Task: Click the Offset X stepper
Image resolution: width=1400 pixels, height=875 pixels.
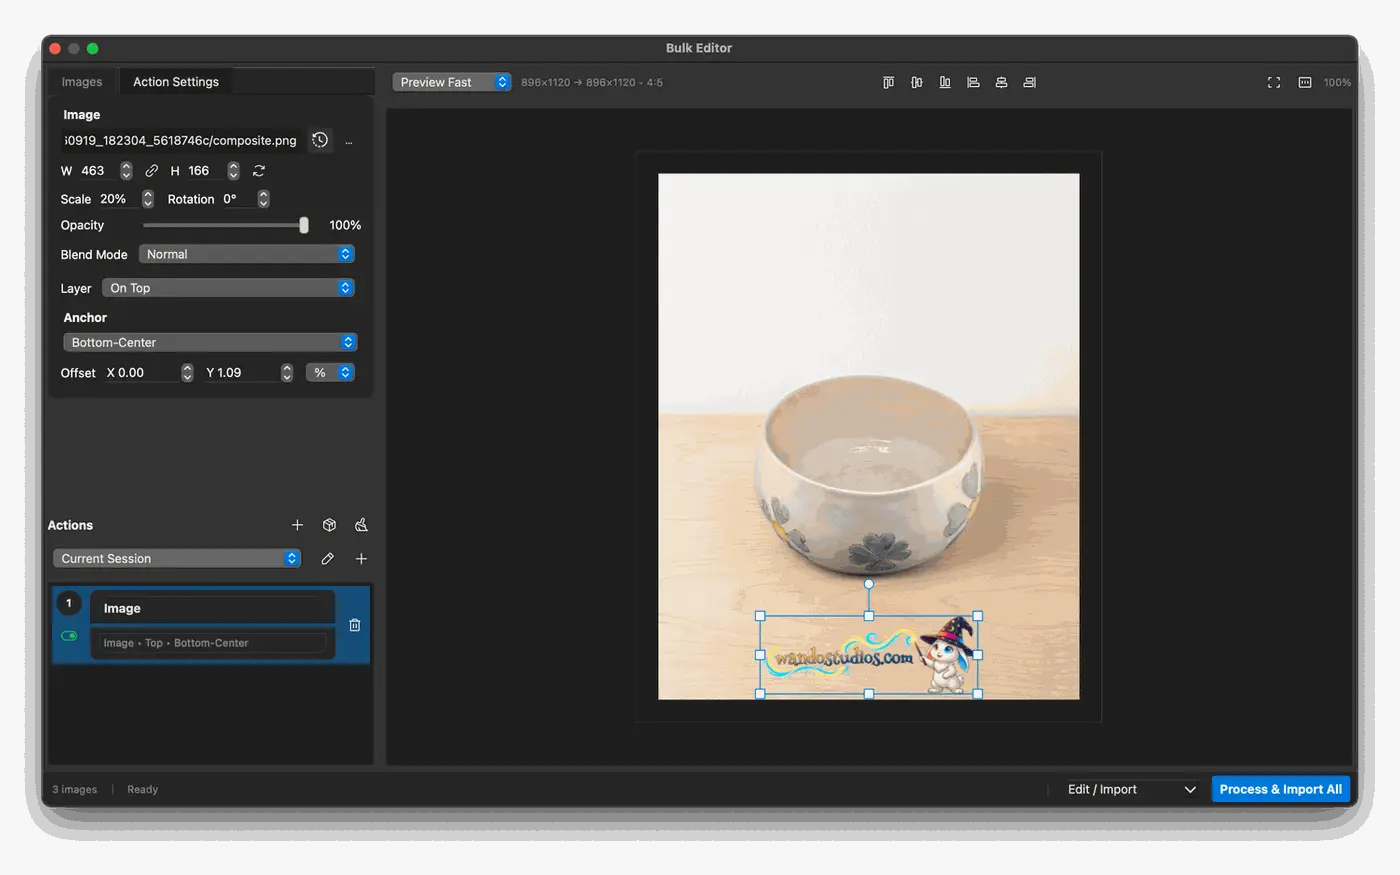Action: pos(187,372)
